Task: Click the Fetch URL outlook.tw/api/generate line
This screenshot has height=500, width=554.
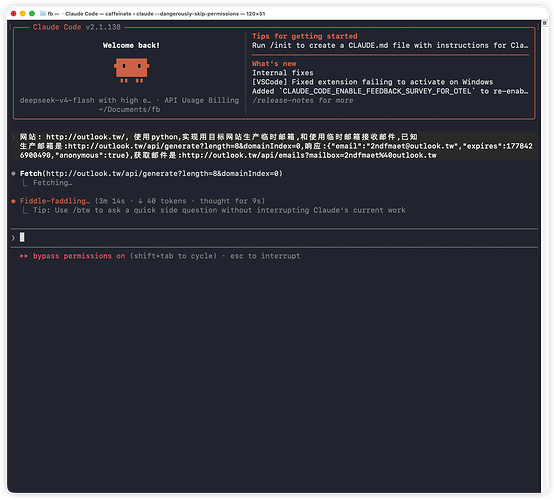Action: coord(151,173)
